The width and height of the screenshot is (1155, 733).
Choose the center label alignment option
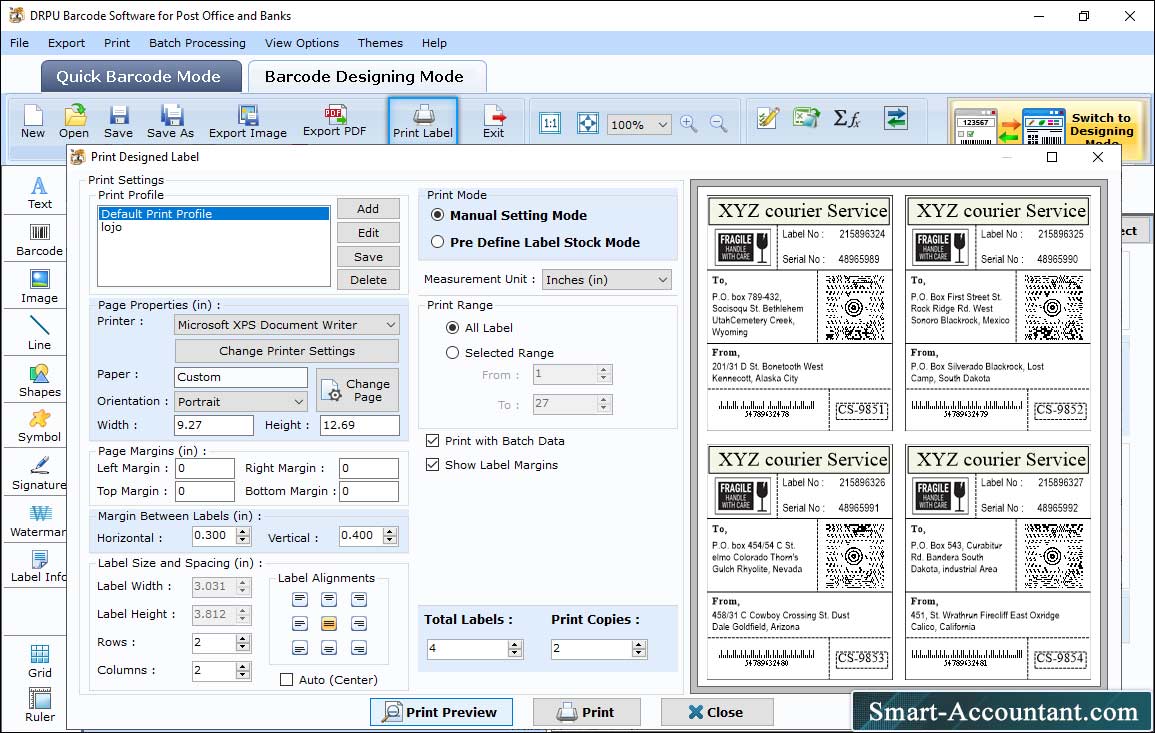329,624
